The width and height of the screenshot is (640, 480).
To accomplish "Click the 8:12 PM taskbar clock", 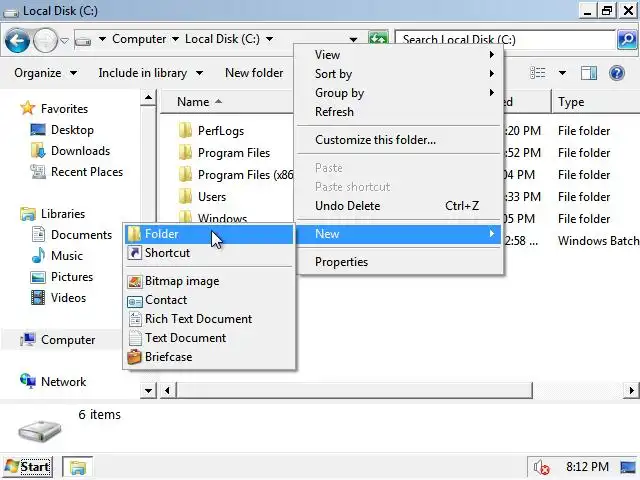I will point(587,467).
